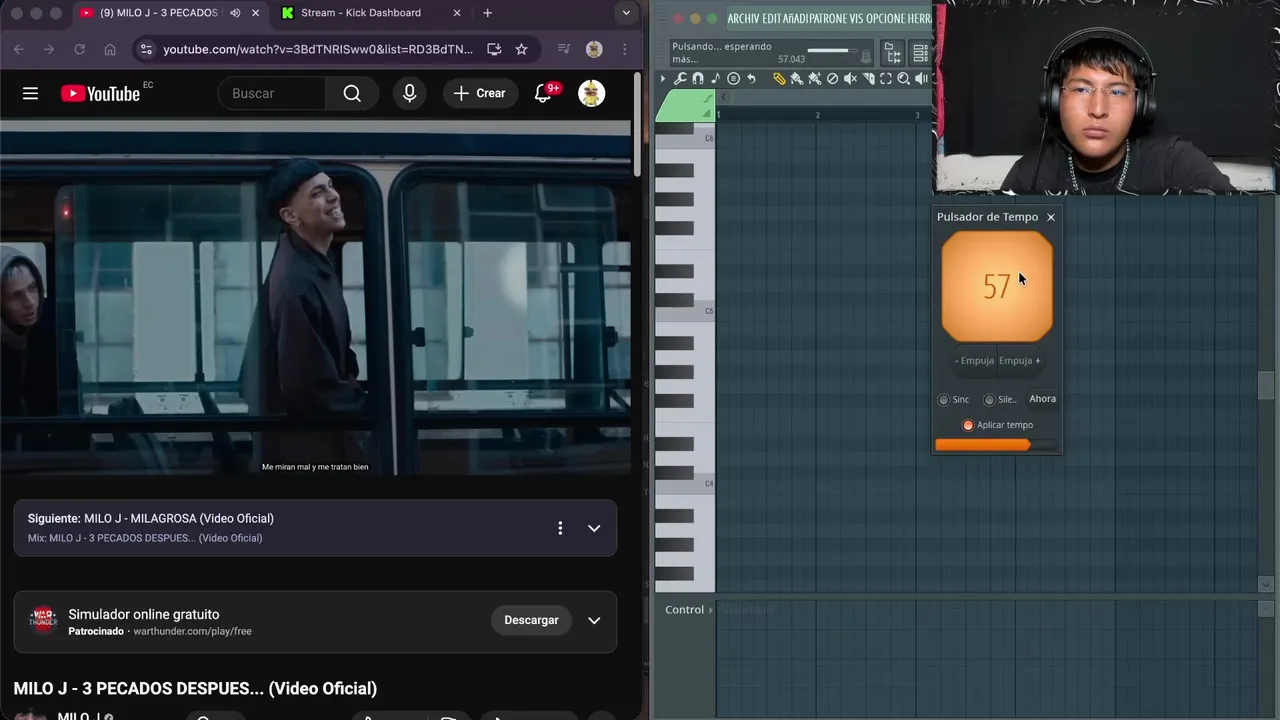
Task: Select the Delete tool circle-slash icon
Action: point(832,78)
